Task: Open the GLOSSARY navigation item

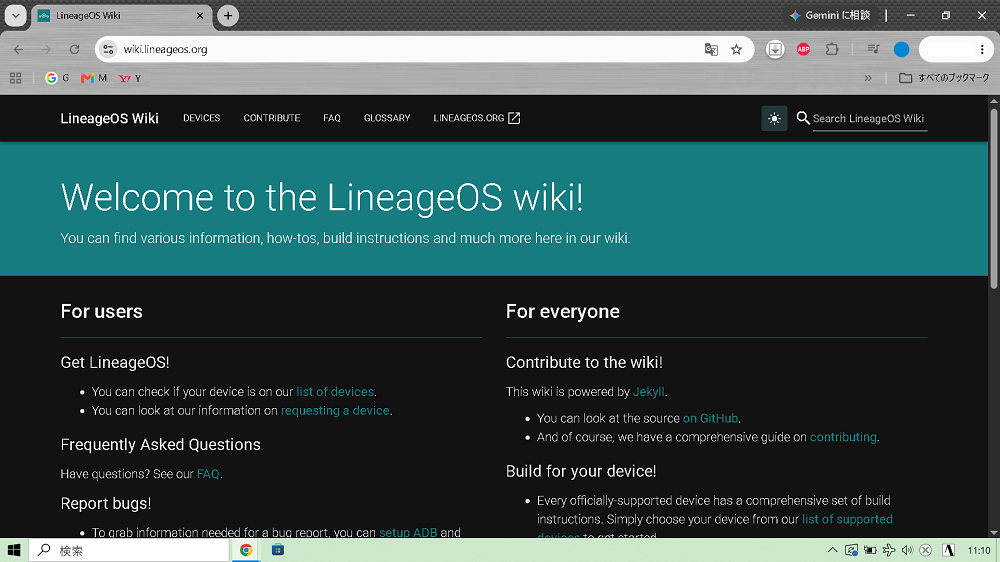Action: 387,118
